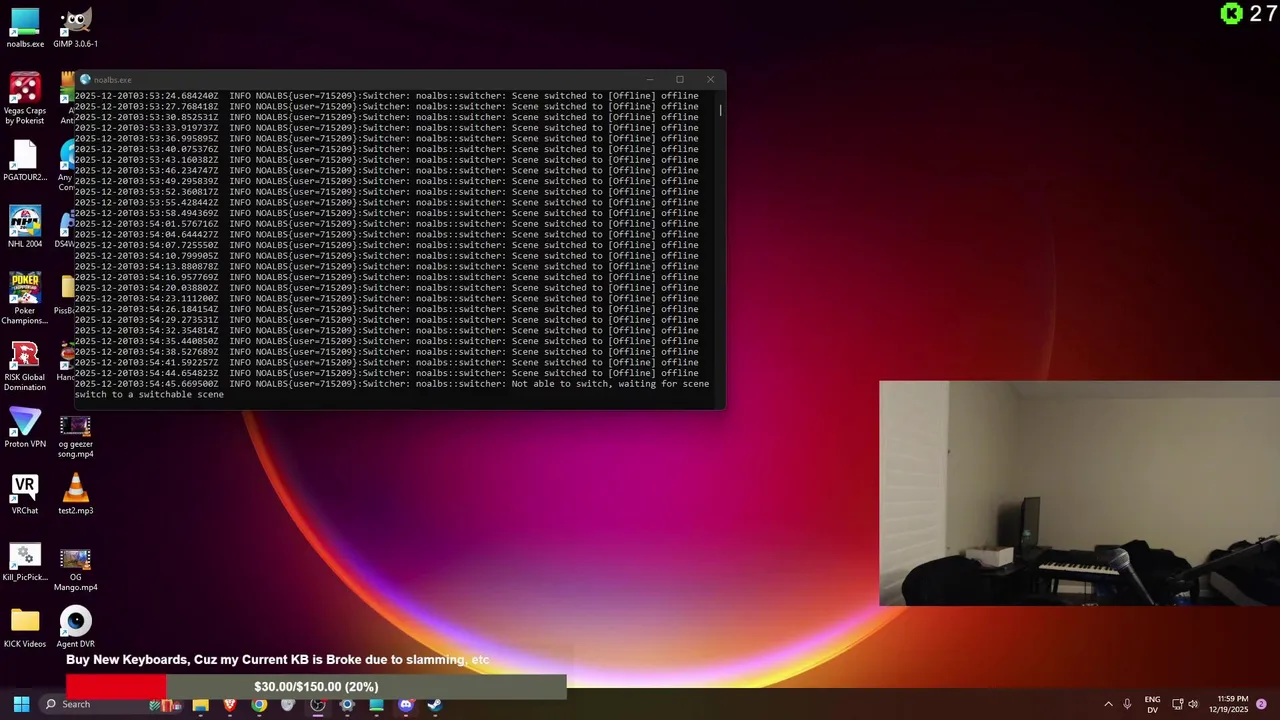This screenshot has height=720, width=1280.
Task: Select the OG Mango.mp4 video file
Action: [75, 567]
